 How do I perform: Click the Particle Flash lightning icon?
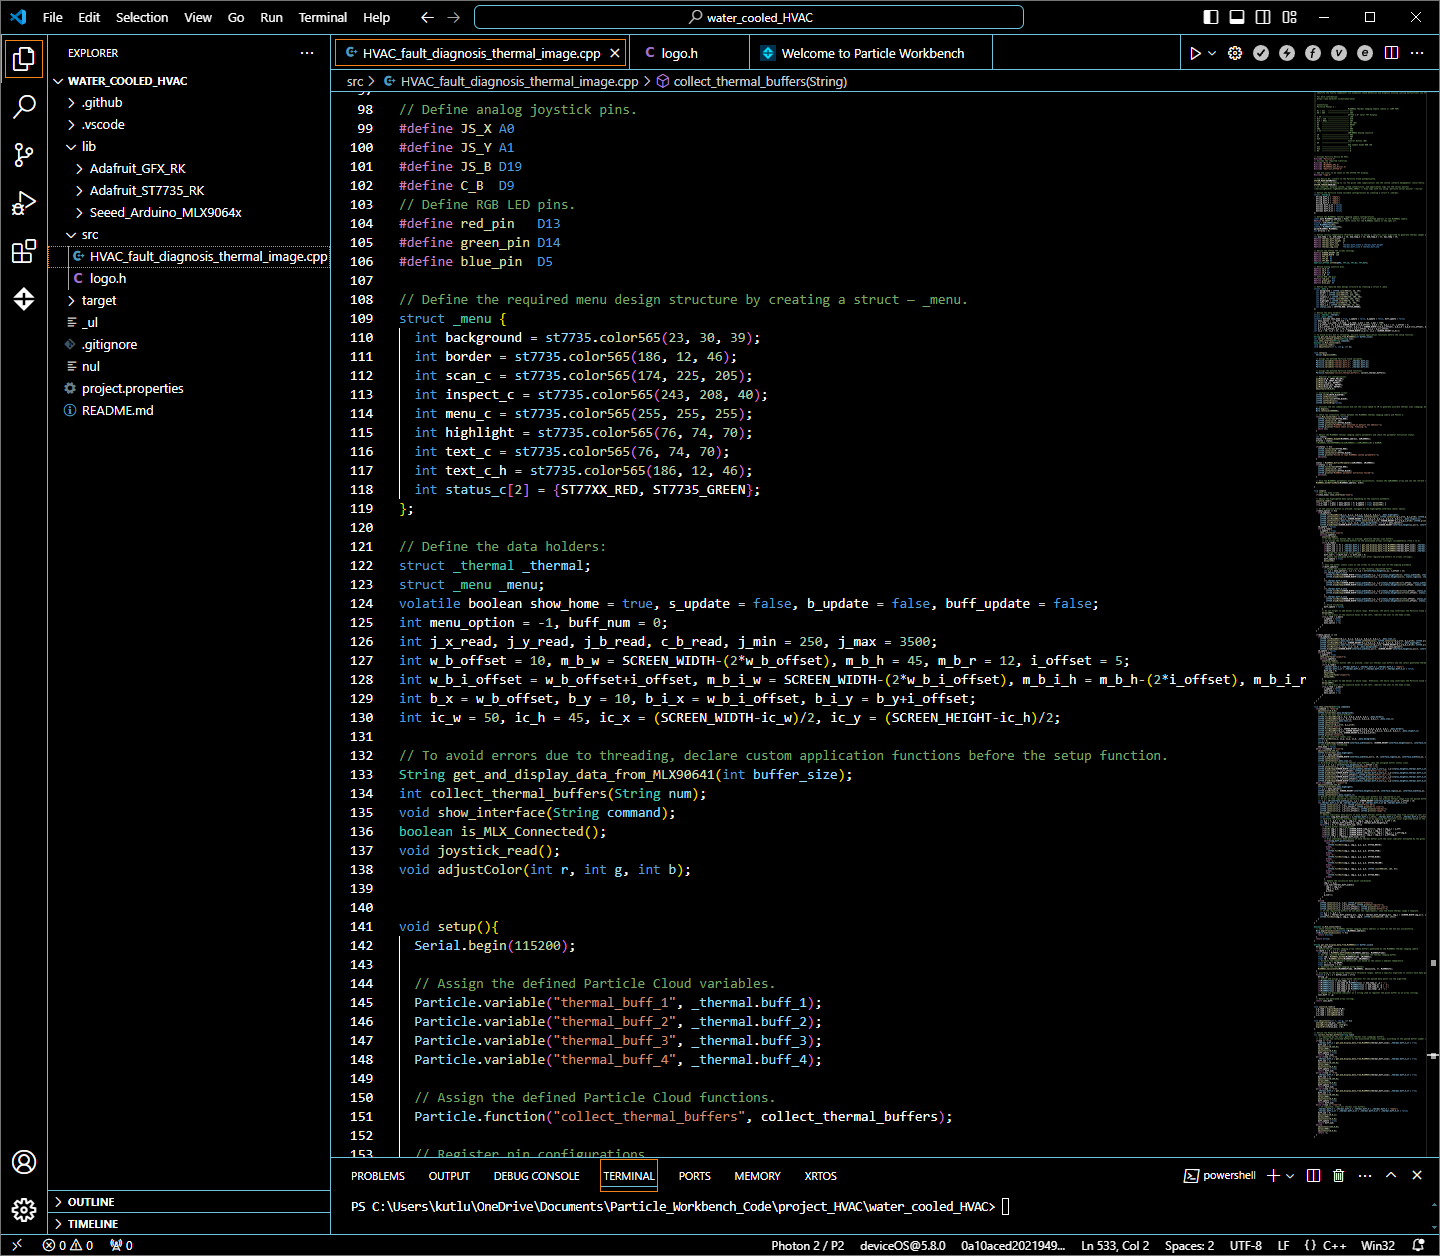tap(1287, 53)
